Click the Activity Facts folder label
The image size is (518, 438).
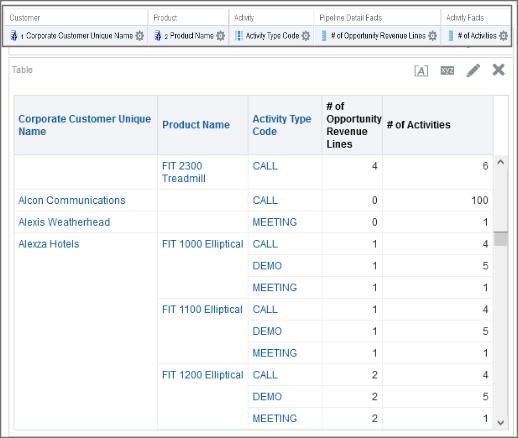point(465,18)
